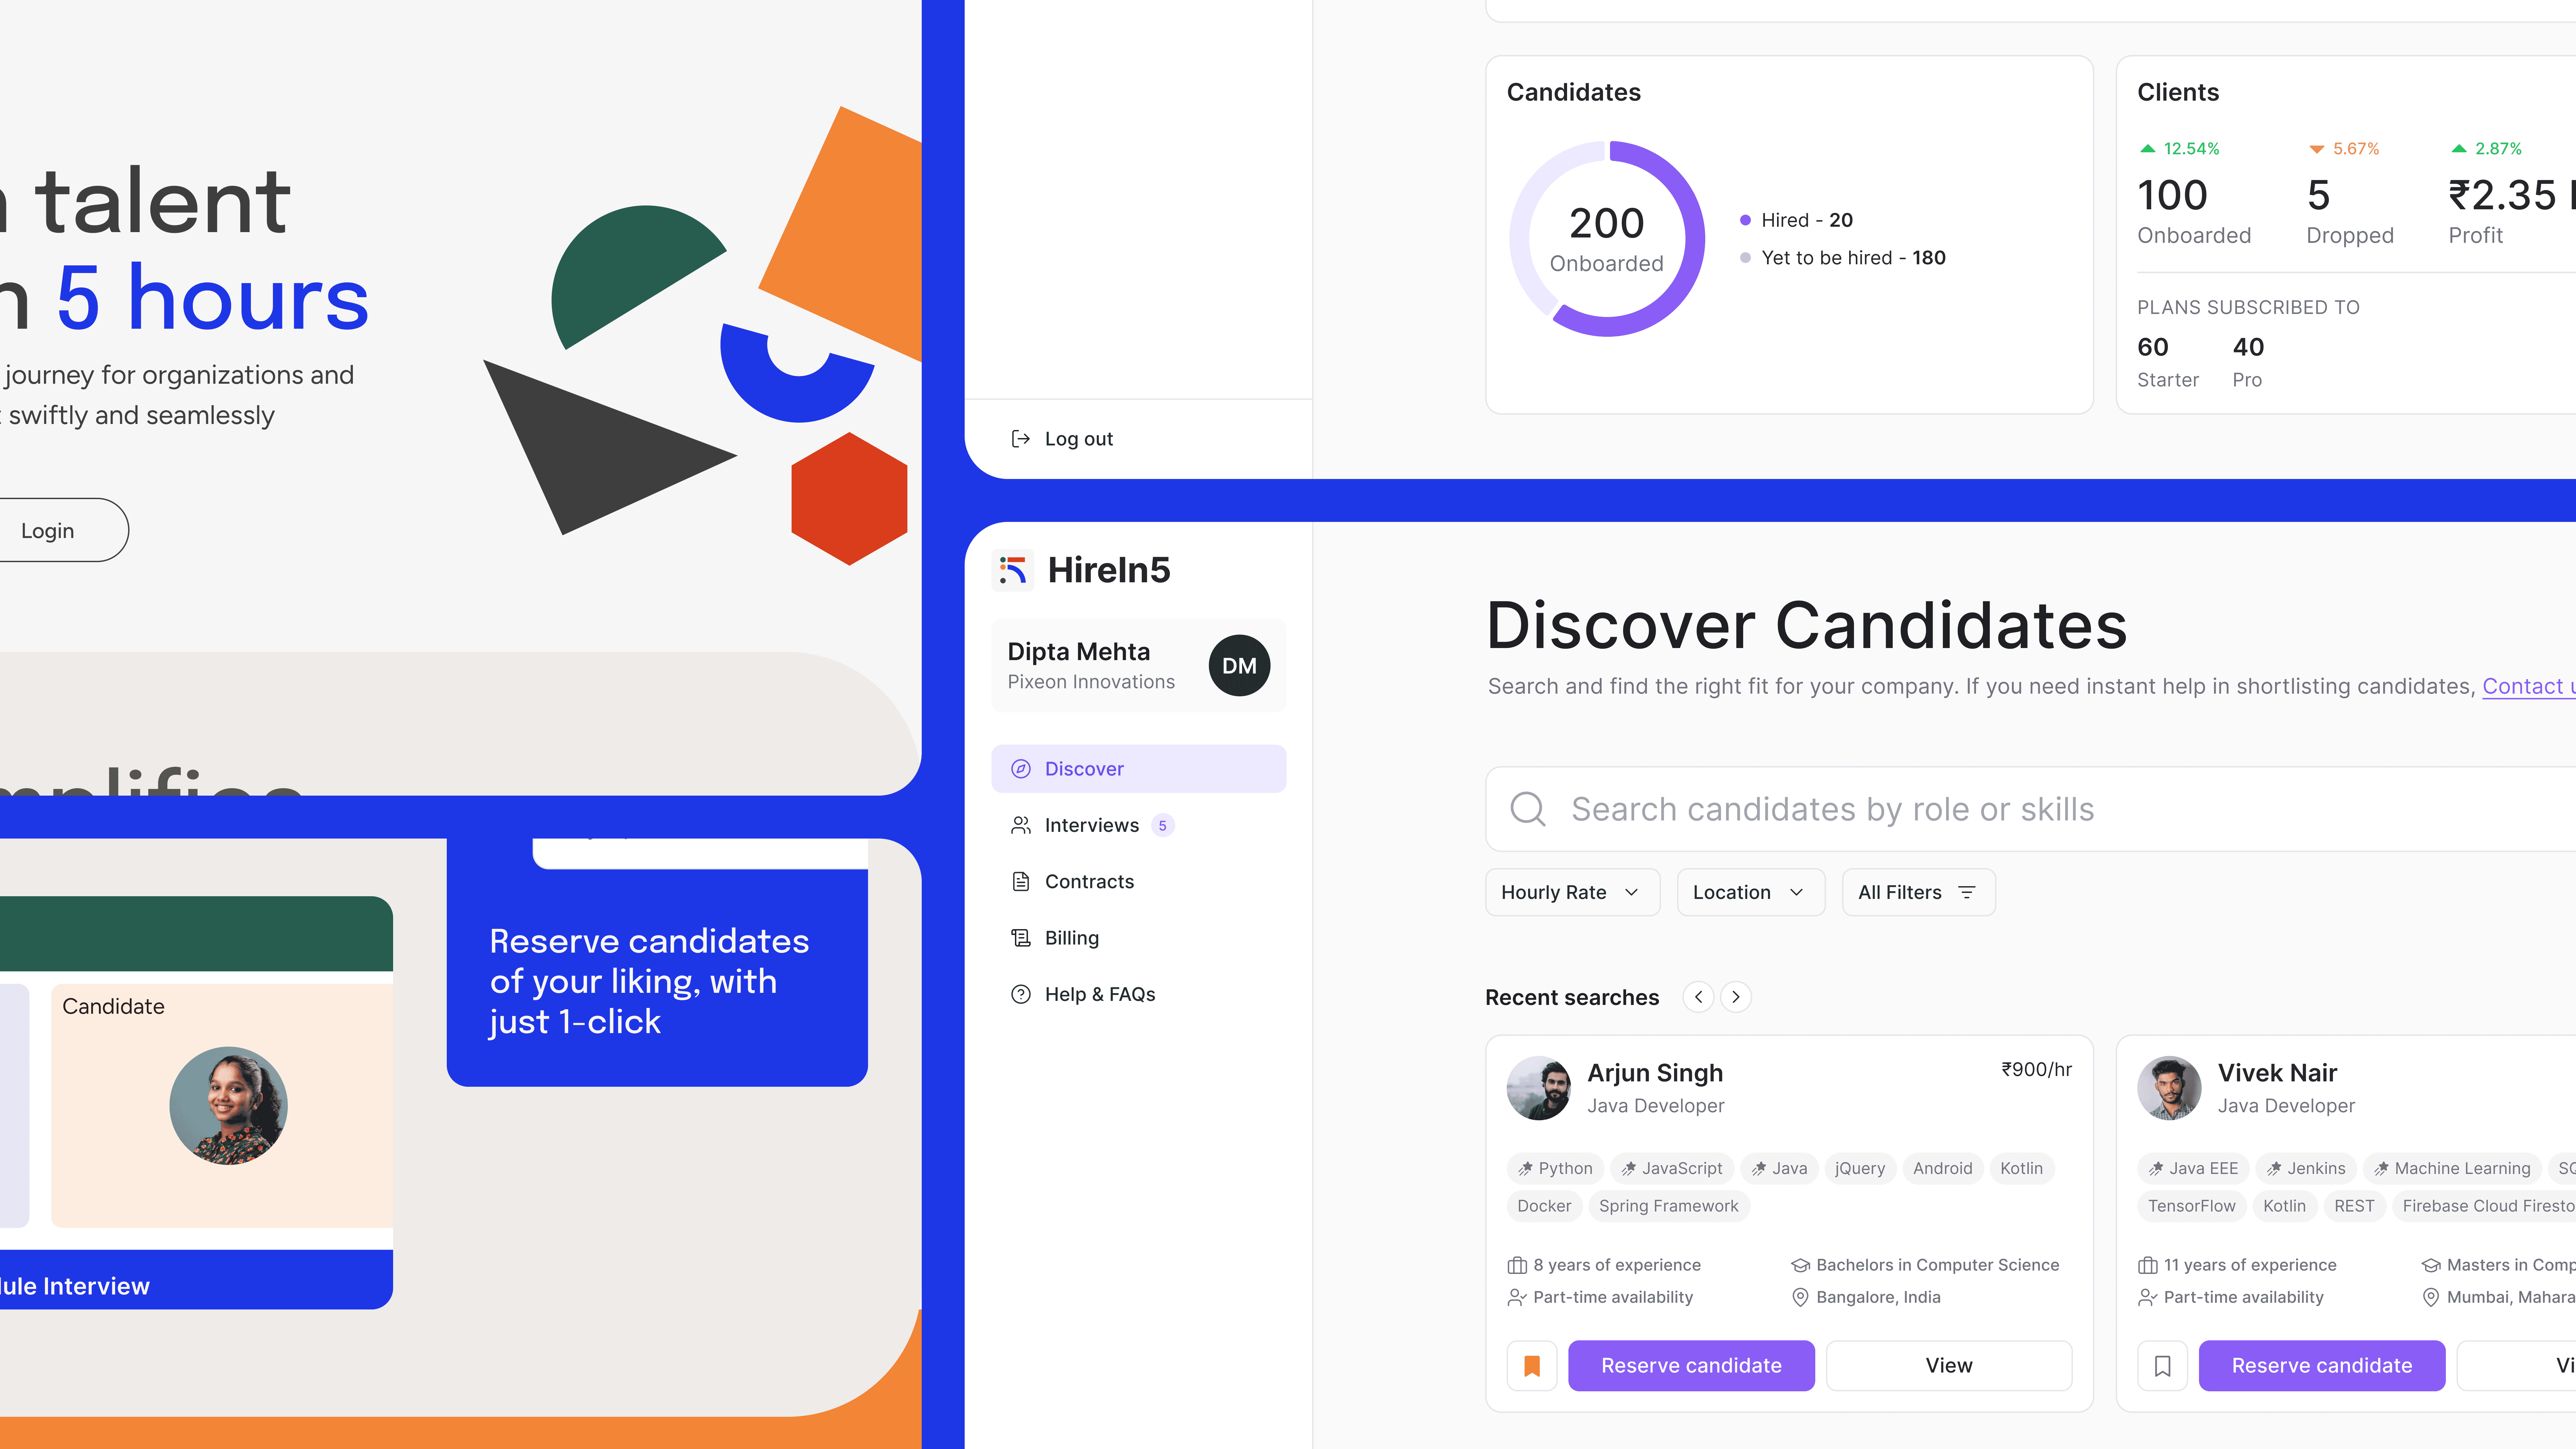Click the Log out icon
The height and width of the screenshot is (1449, 2576).
(x=1020, y=439)
